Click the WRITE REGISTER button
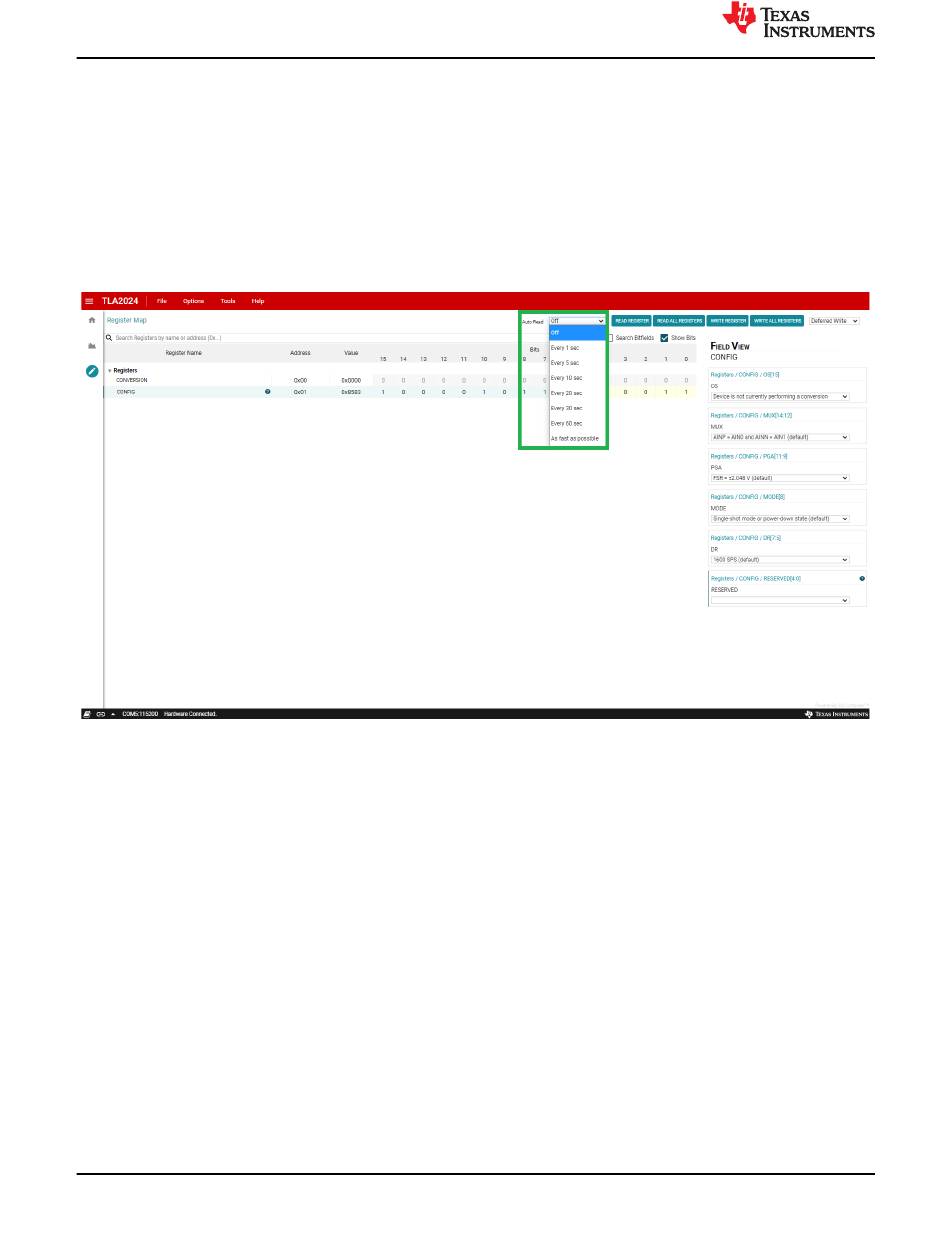 728,321
